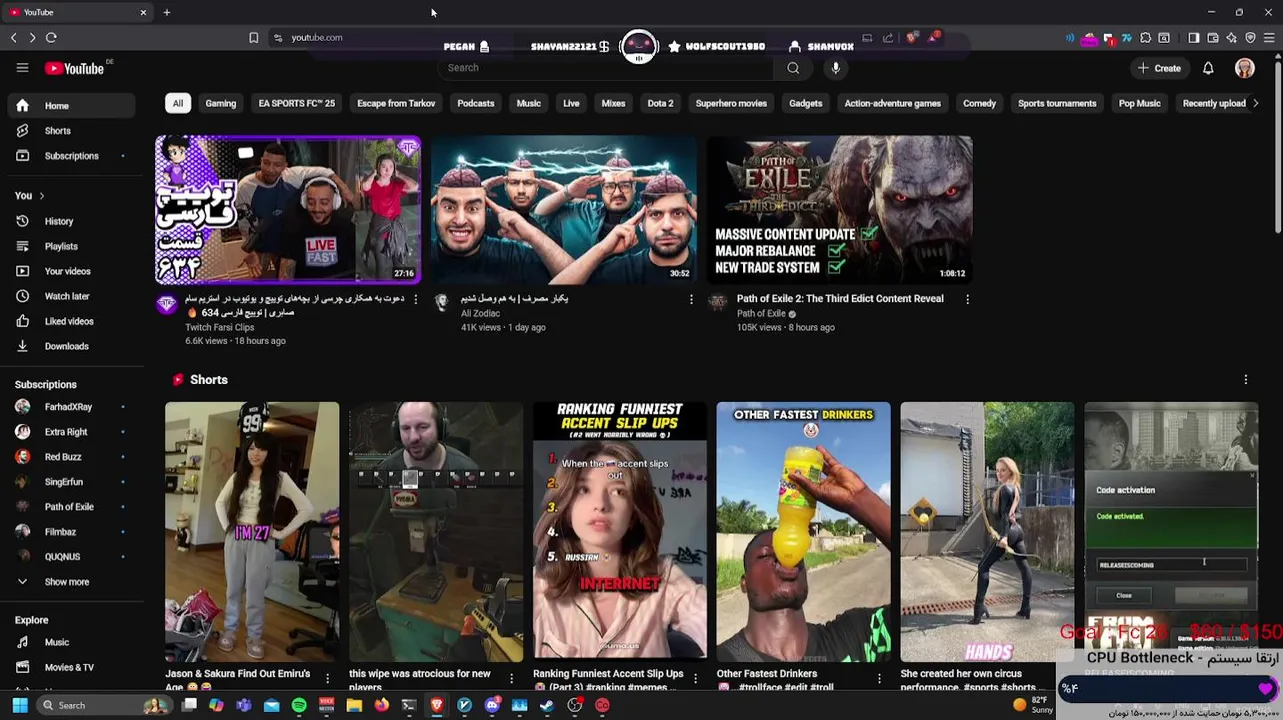Click the Path of Exile channel name
Screen dimensions: 1283x720
761,314
